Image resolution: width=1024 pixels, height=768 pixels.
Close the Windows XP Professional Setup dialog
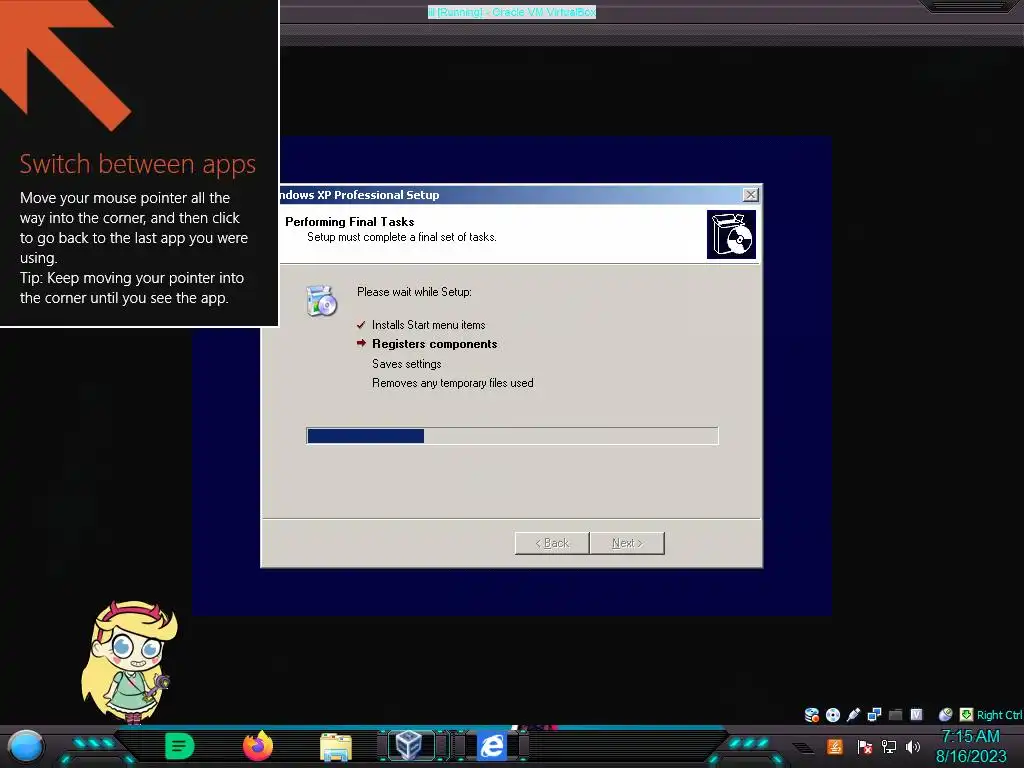(x=751, y=195)
